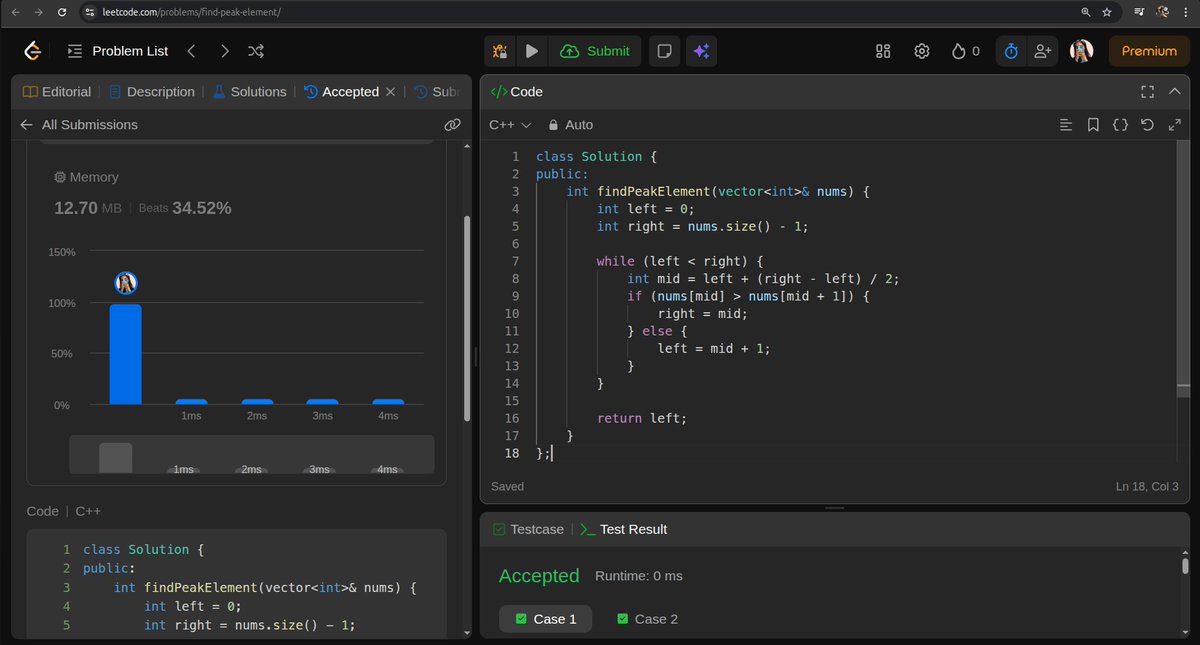This screenshot has height=645, width=1200.
Task: Close the Accepted tab
Action: click(x=391, y=92)
